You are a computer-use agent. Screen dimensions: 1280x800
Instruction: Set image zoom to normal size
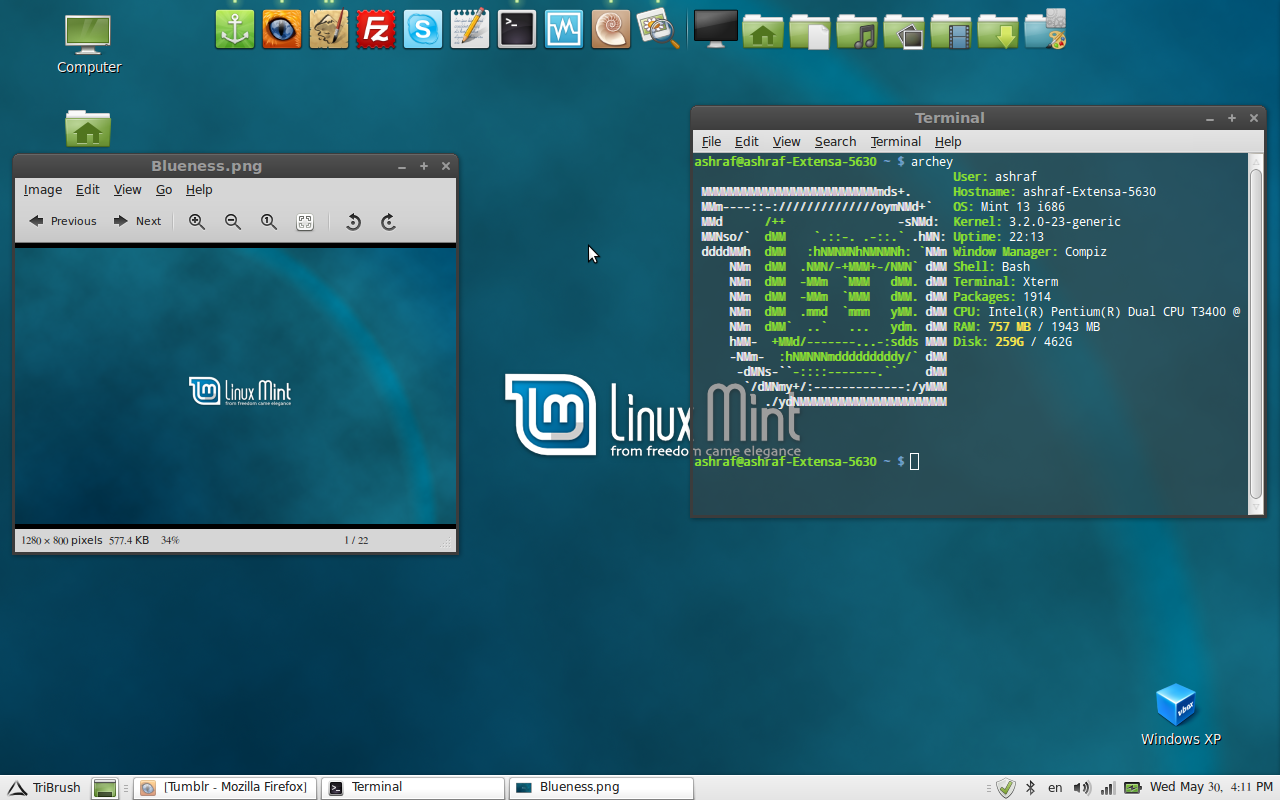(x=269, y=222)
